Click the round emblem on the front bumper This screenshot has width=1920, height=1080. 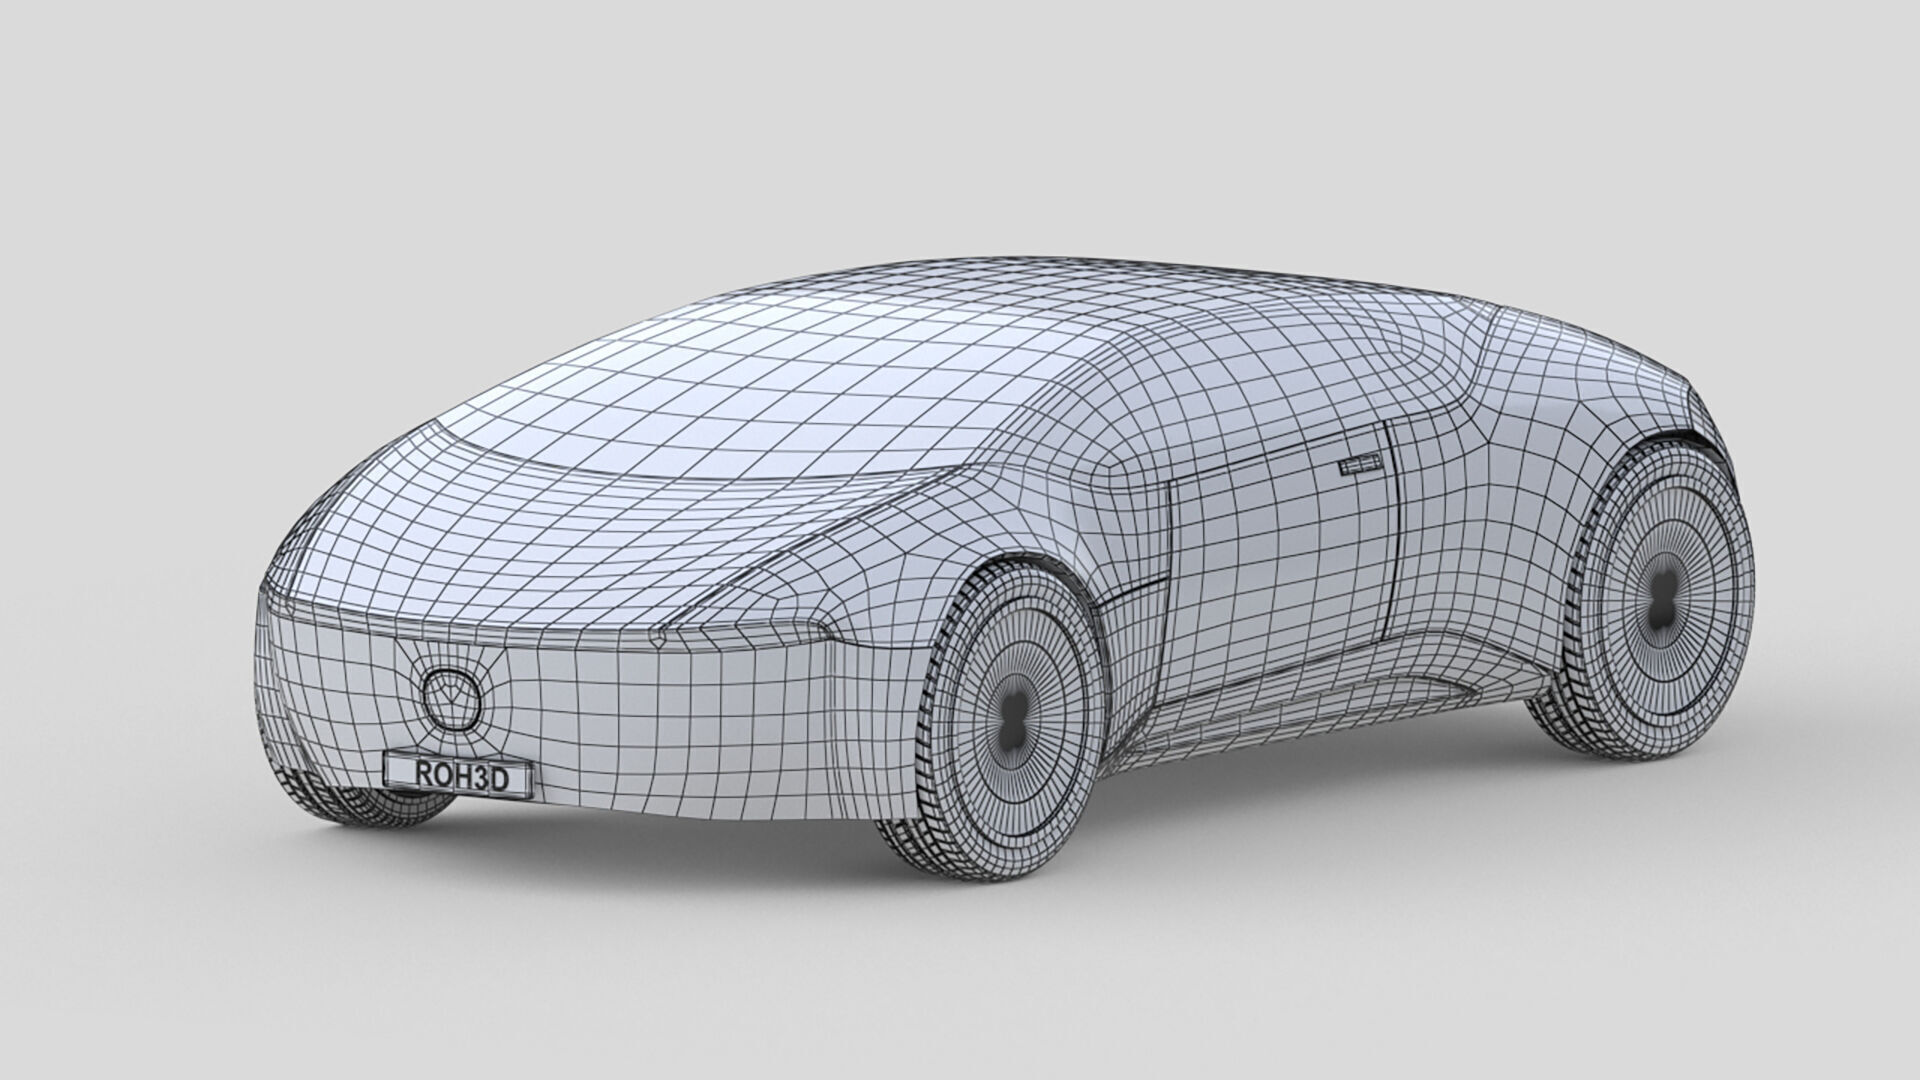point(451,697)
